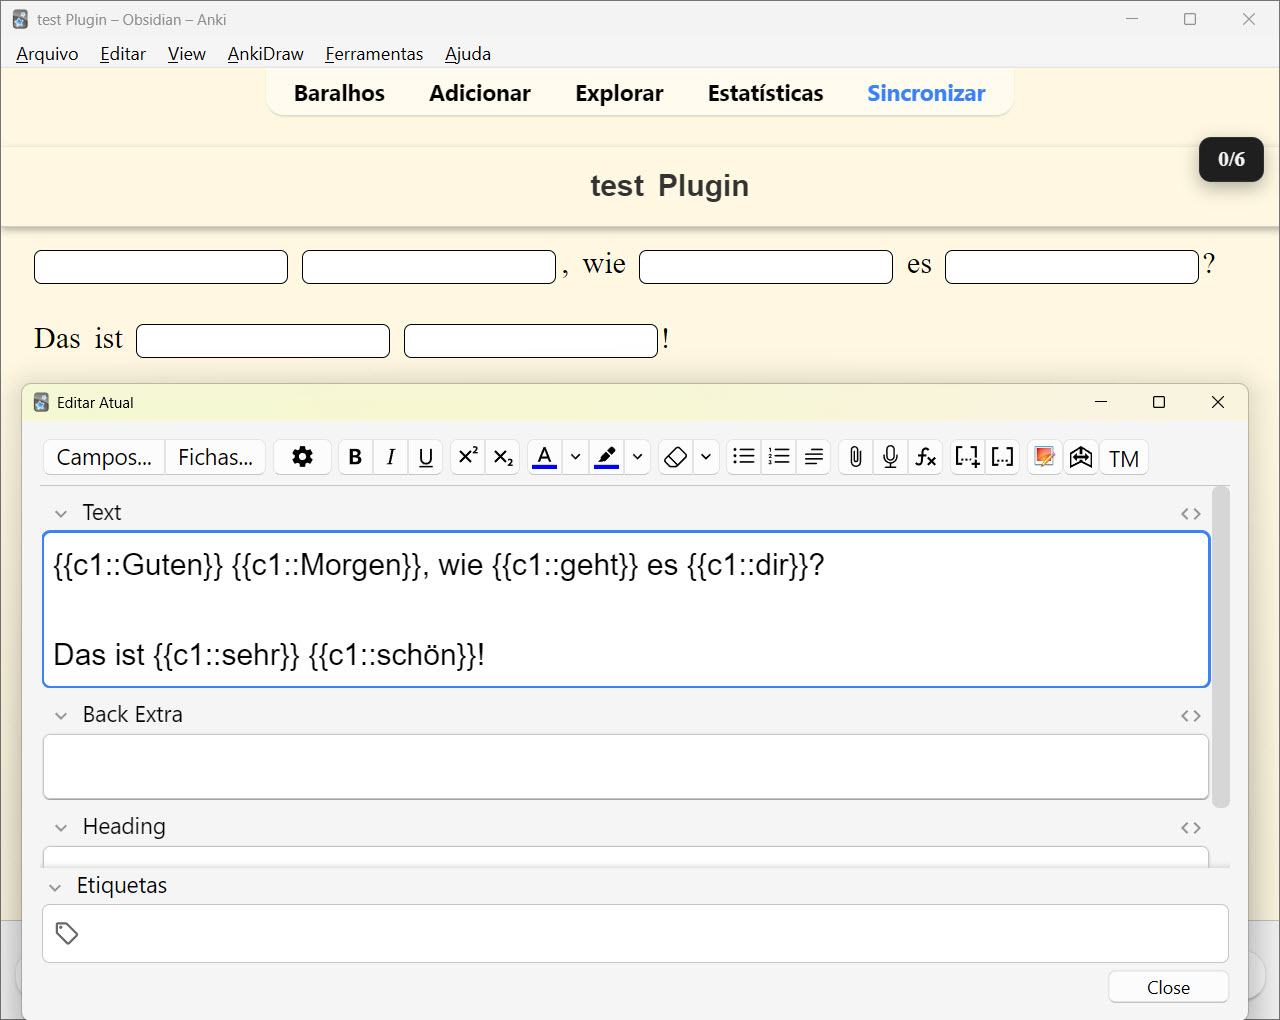Viewport: 1280px width, 1020px height.
Task: Open editor settings gear icon
Action: (x=302, y=457)
